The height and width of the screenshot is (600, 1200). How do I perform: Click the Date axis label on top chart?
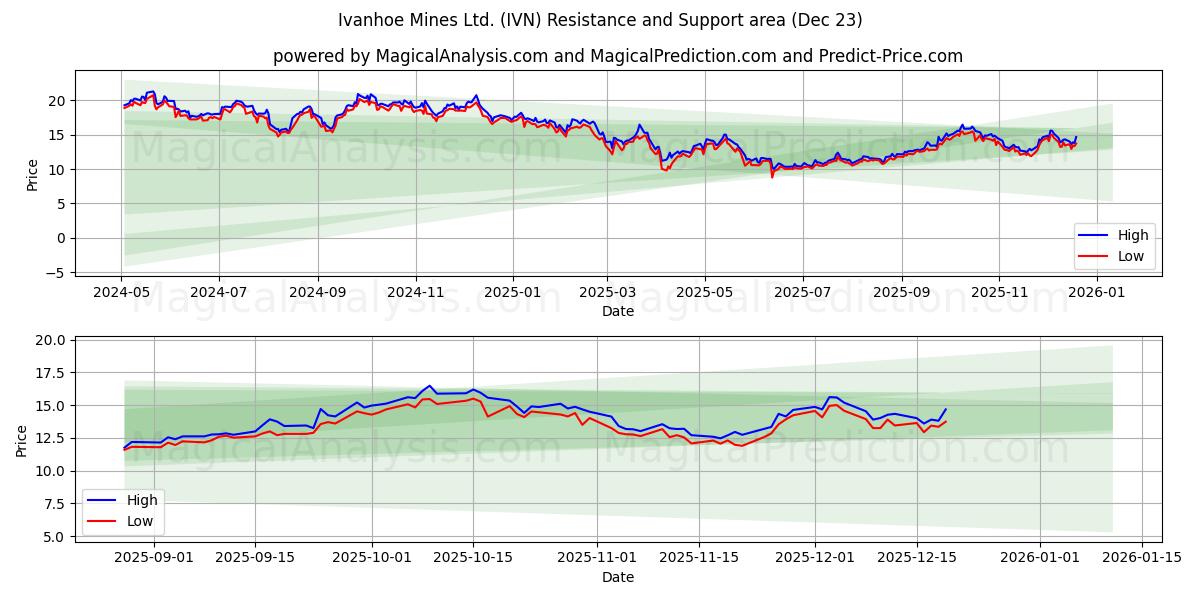618,312
